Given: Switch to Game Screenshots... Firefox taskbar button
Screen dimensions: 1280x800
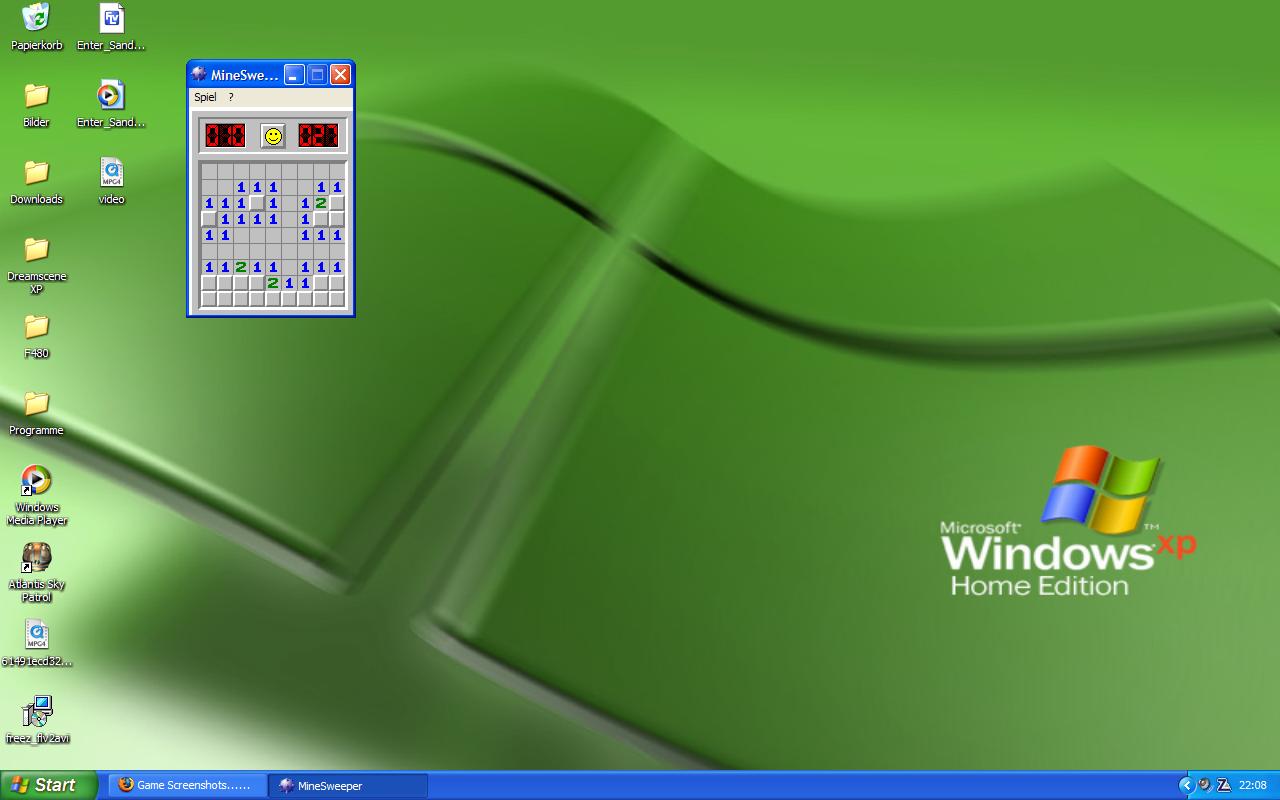Looking at the screenshot, I should point(188,785).
